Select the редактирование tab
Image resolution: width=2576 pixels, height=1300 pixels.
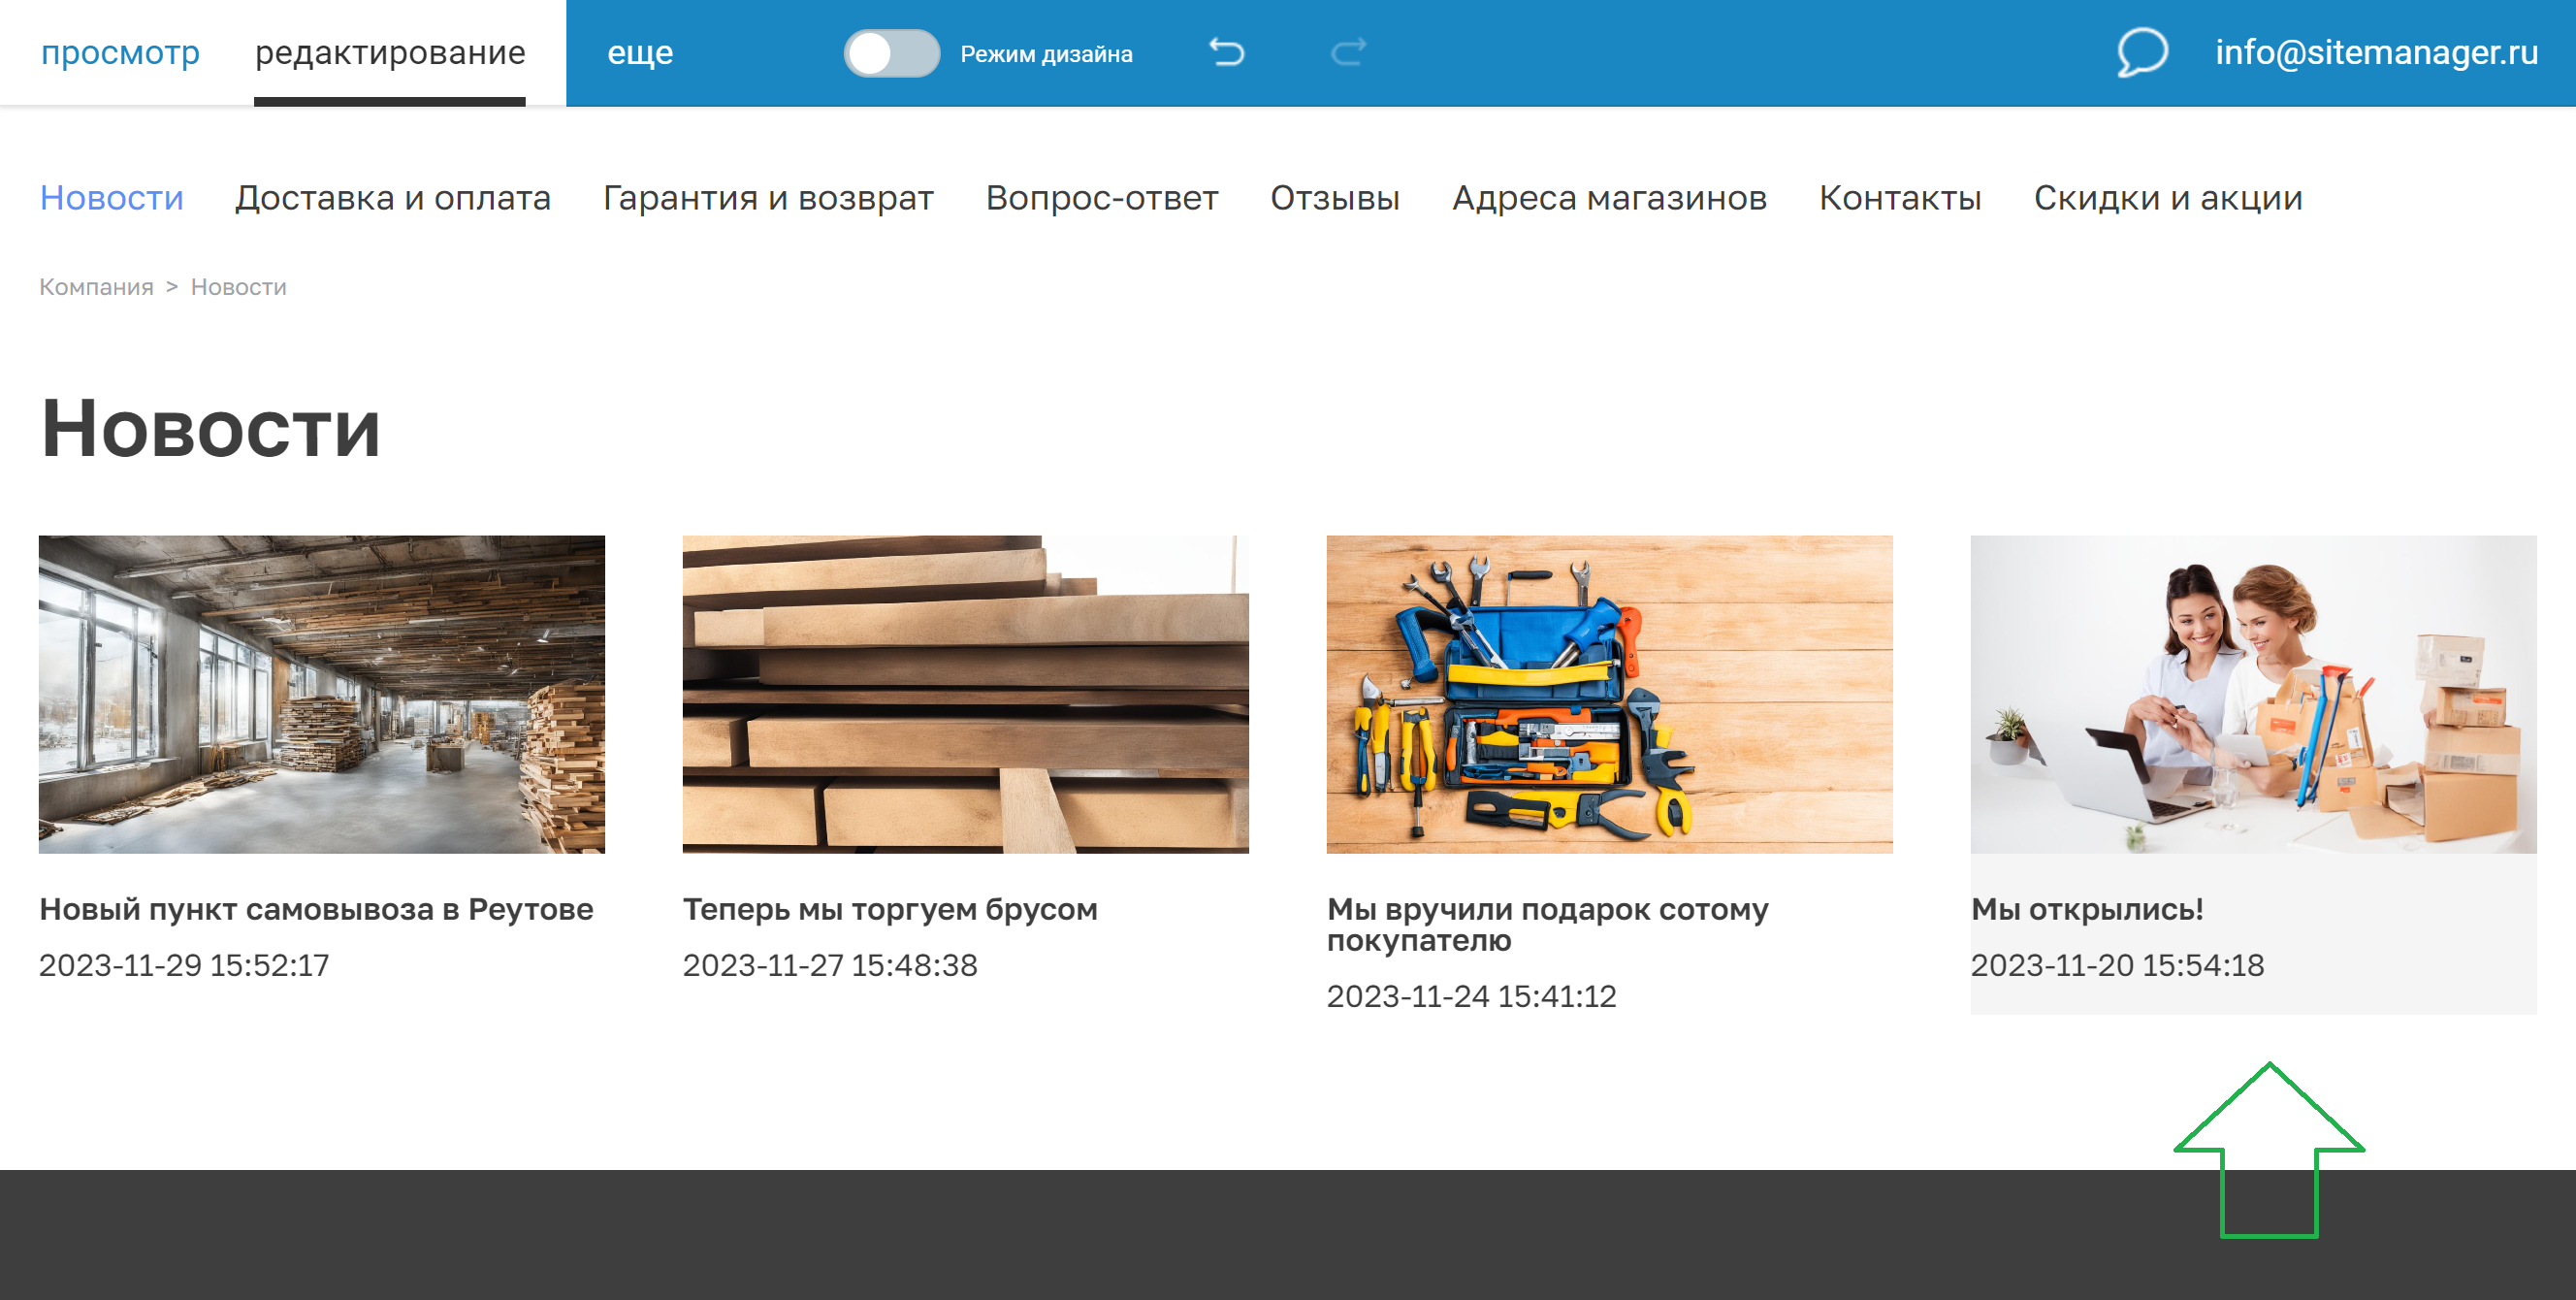pos(390,52)
